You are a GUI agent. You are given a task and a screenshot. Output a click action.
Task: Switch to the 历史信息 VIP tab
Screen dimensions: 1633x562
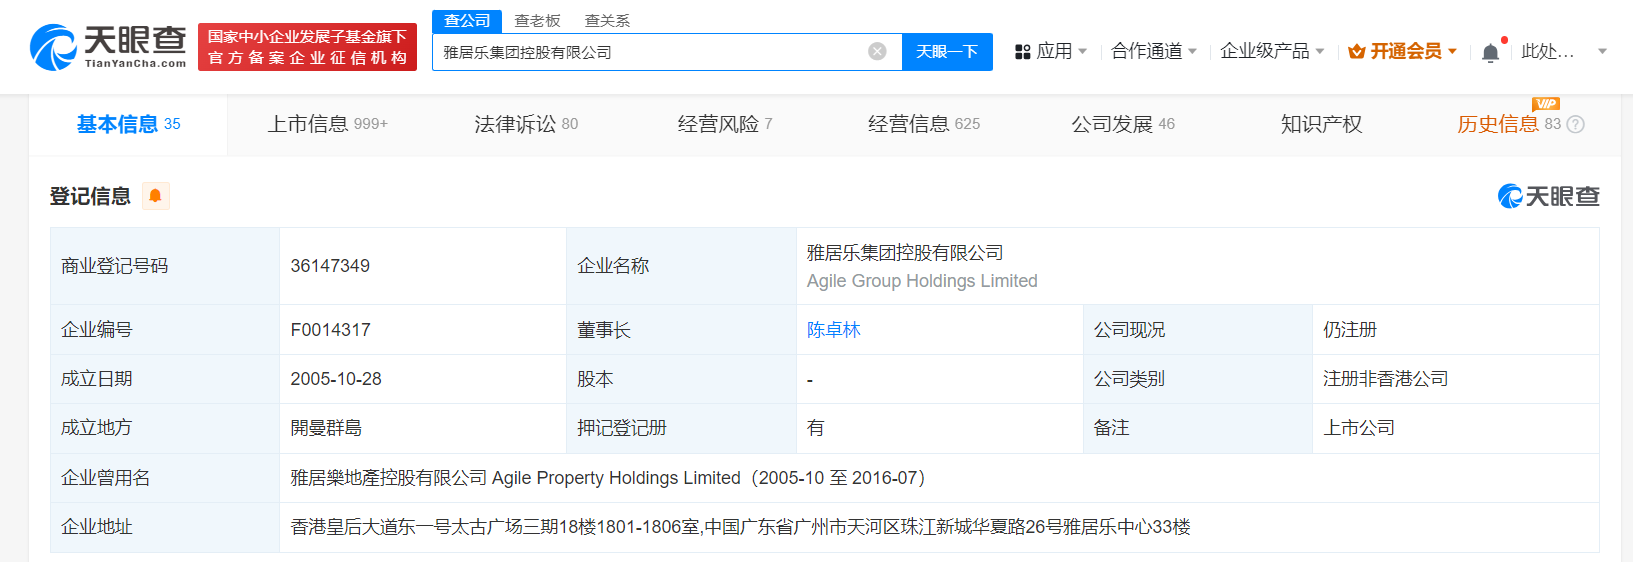pos(1498,124)
